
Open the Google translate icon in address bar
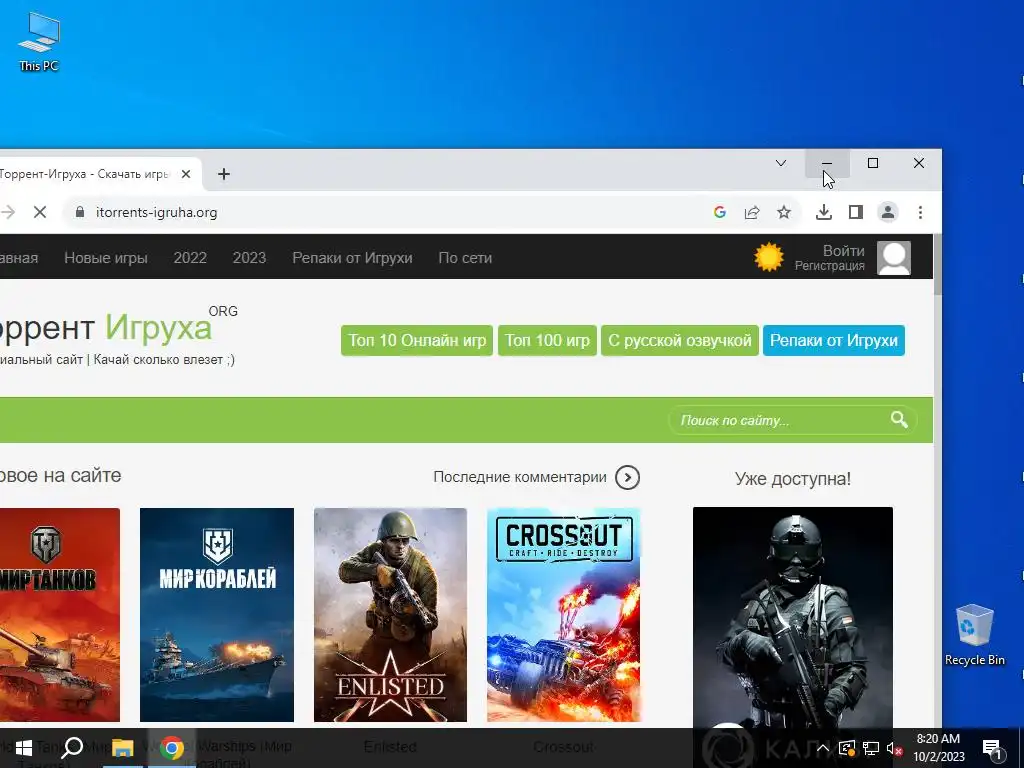[x=720, y=212]
